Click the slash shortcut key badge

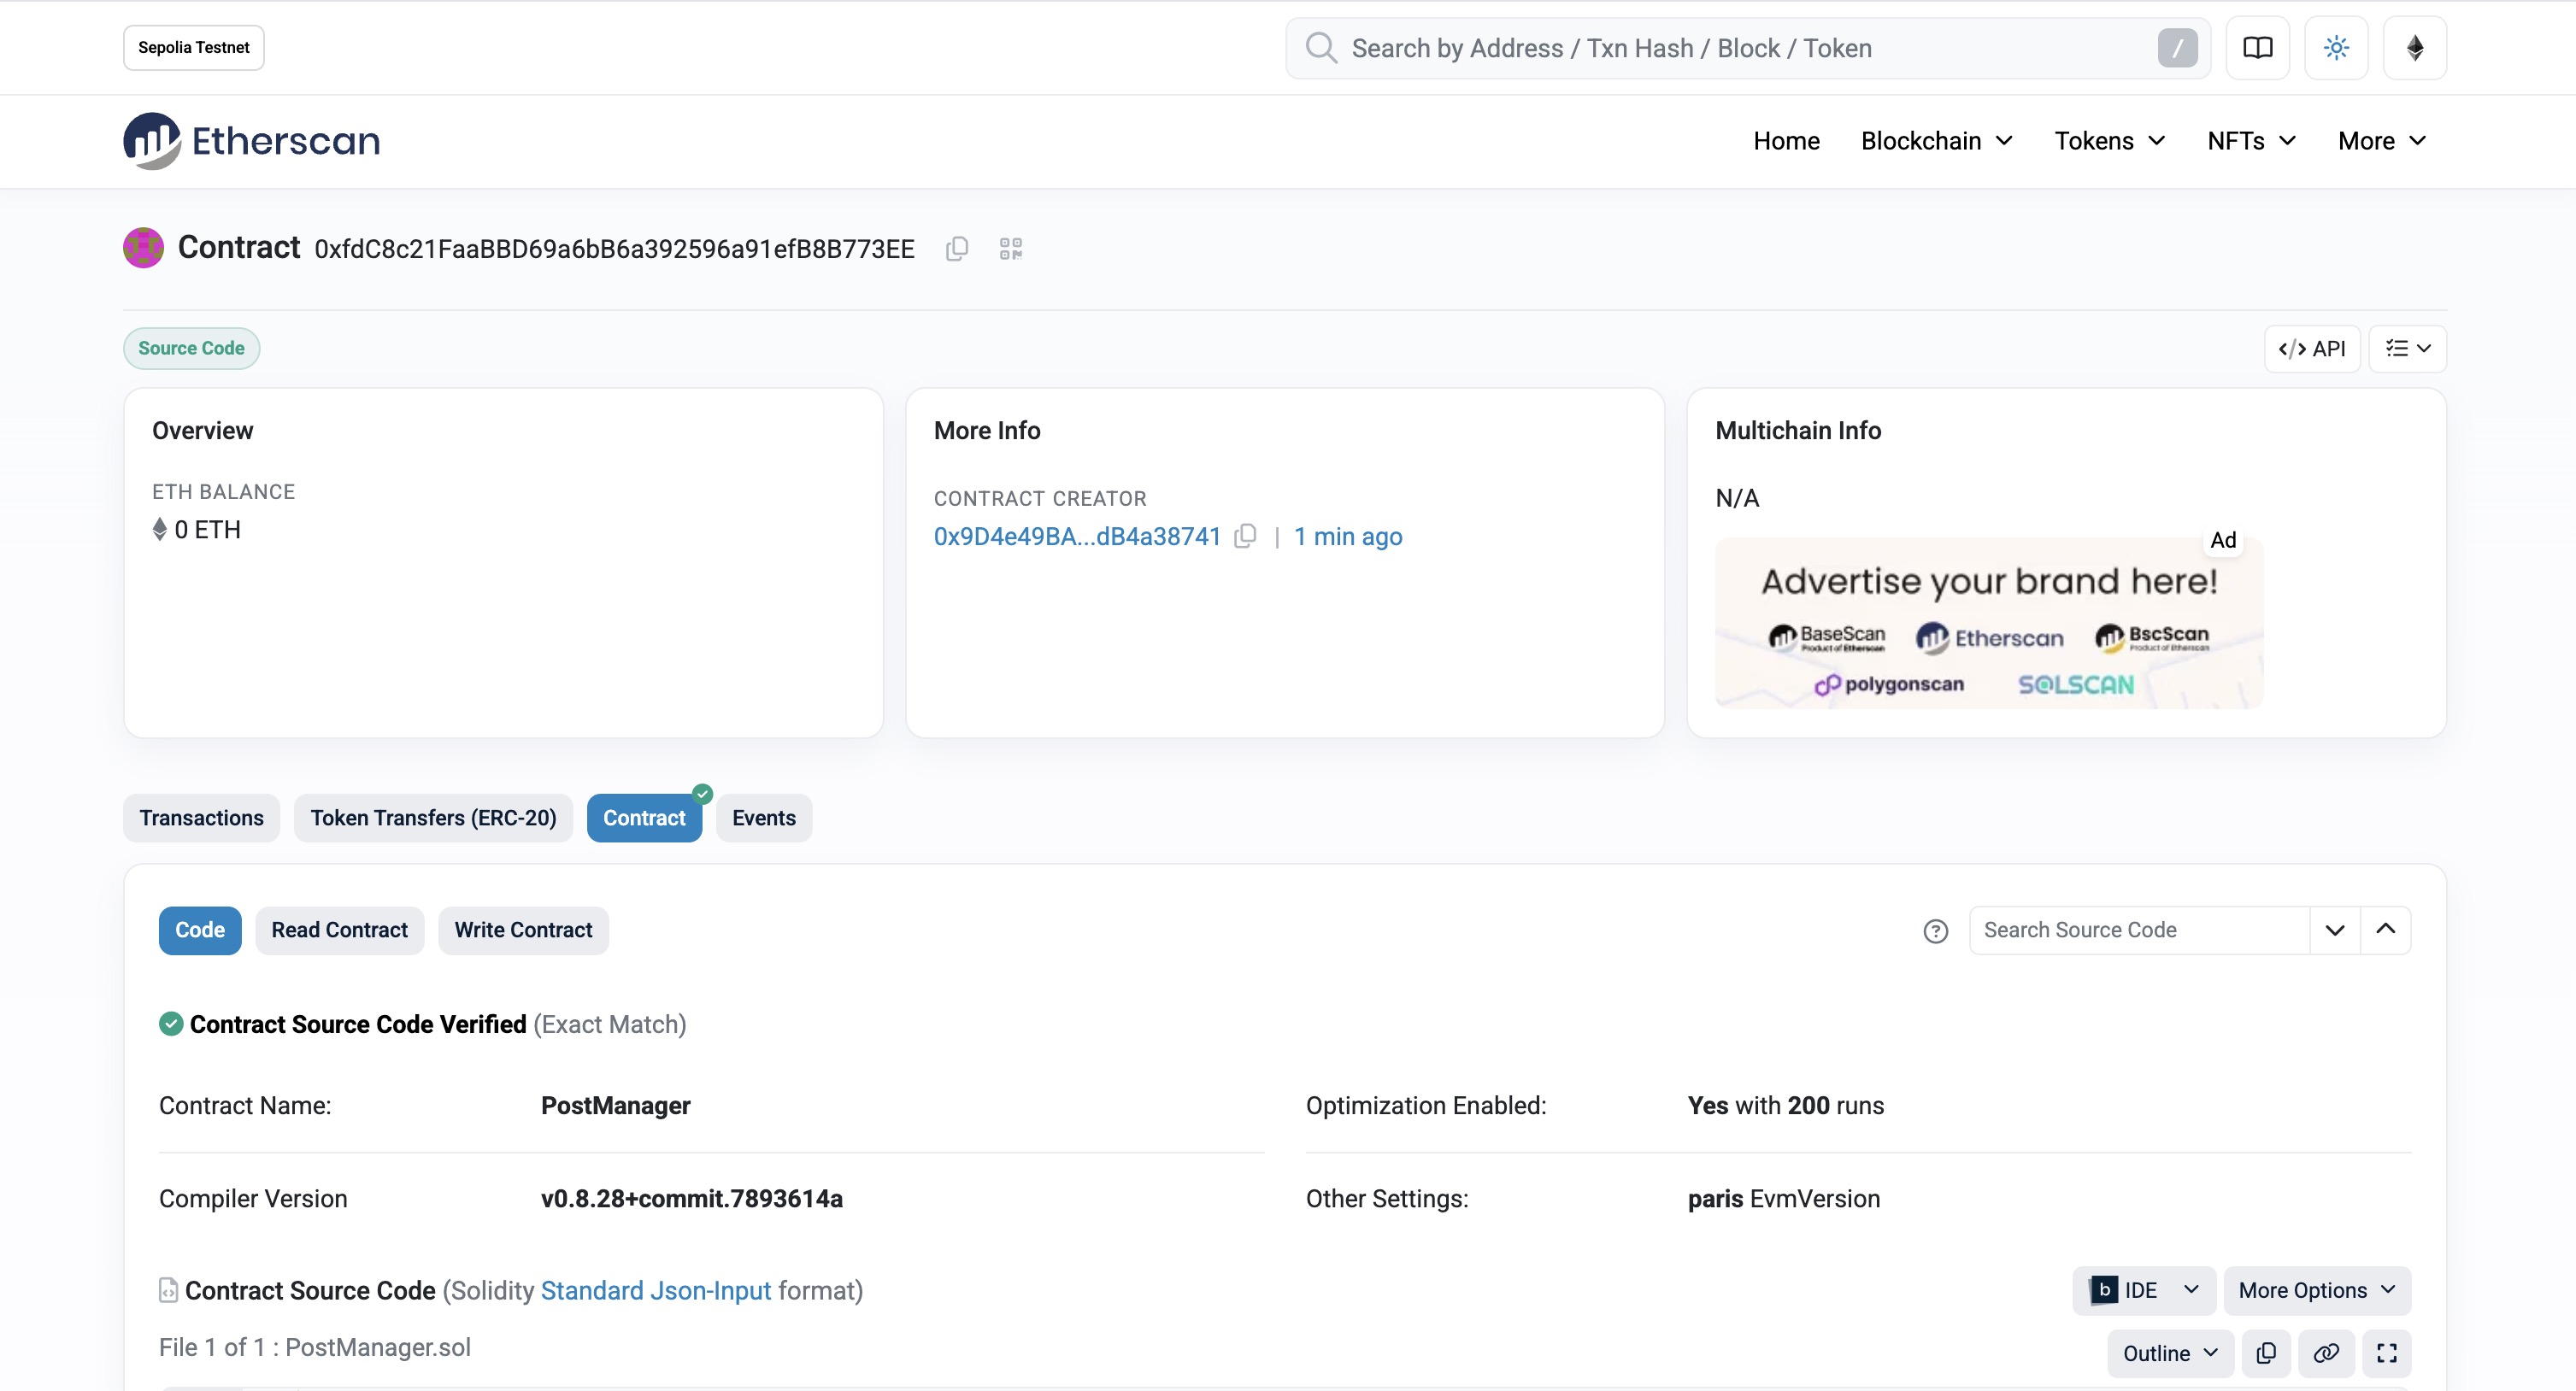tap(2177, 48)
